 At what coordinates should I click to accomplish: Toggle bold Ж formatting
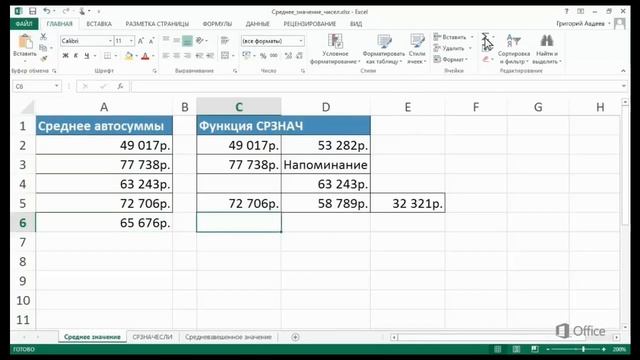pyautogui.click(x=65, y=56)
